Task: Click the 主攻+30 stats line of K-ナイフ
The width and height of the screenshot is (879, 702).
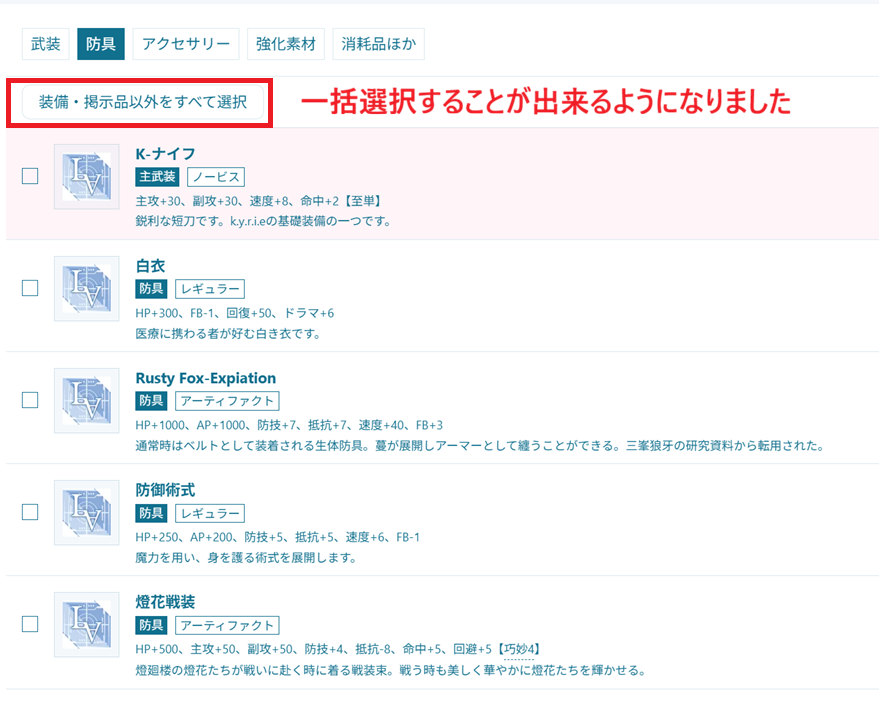Action: click(259, 201)
